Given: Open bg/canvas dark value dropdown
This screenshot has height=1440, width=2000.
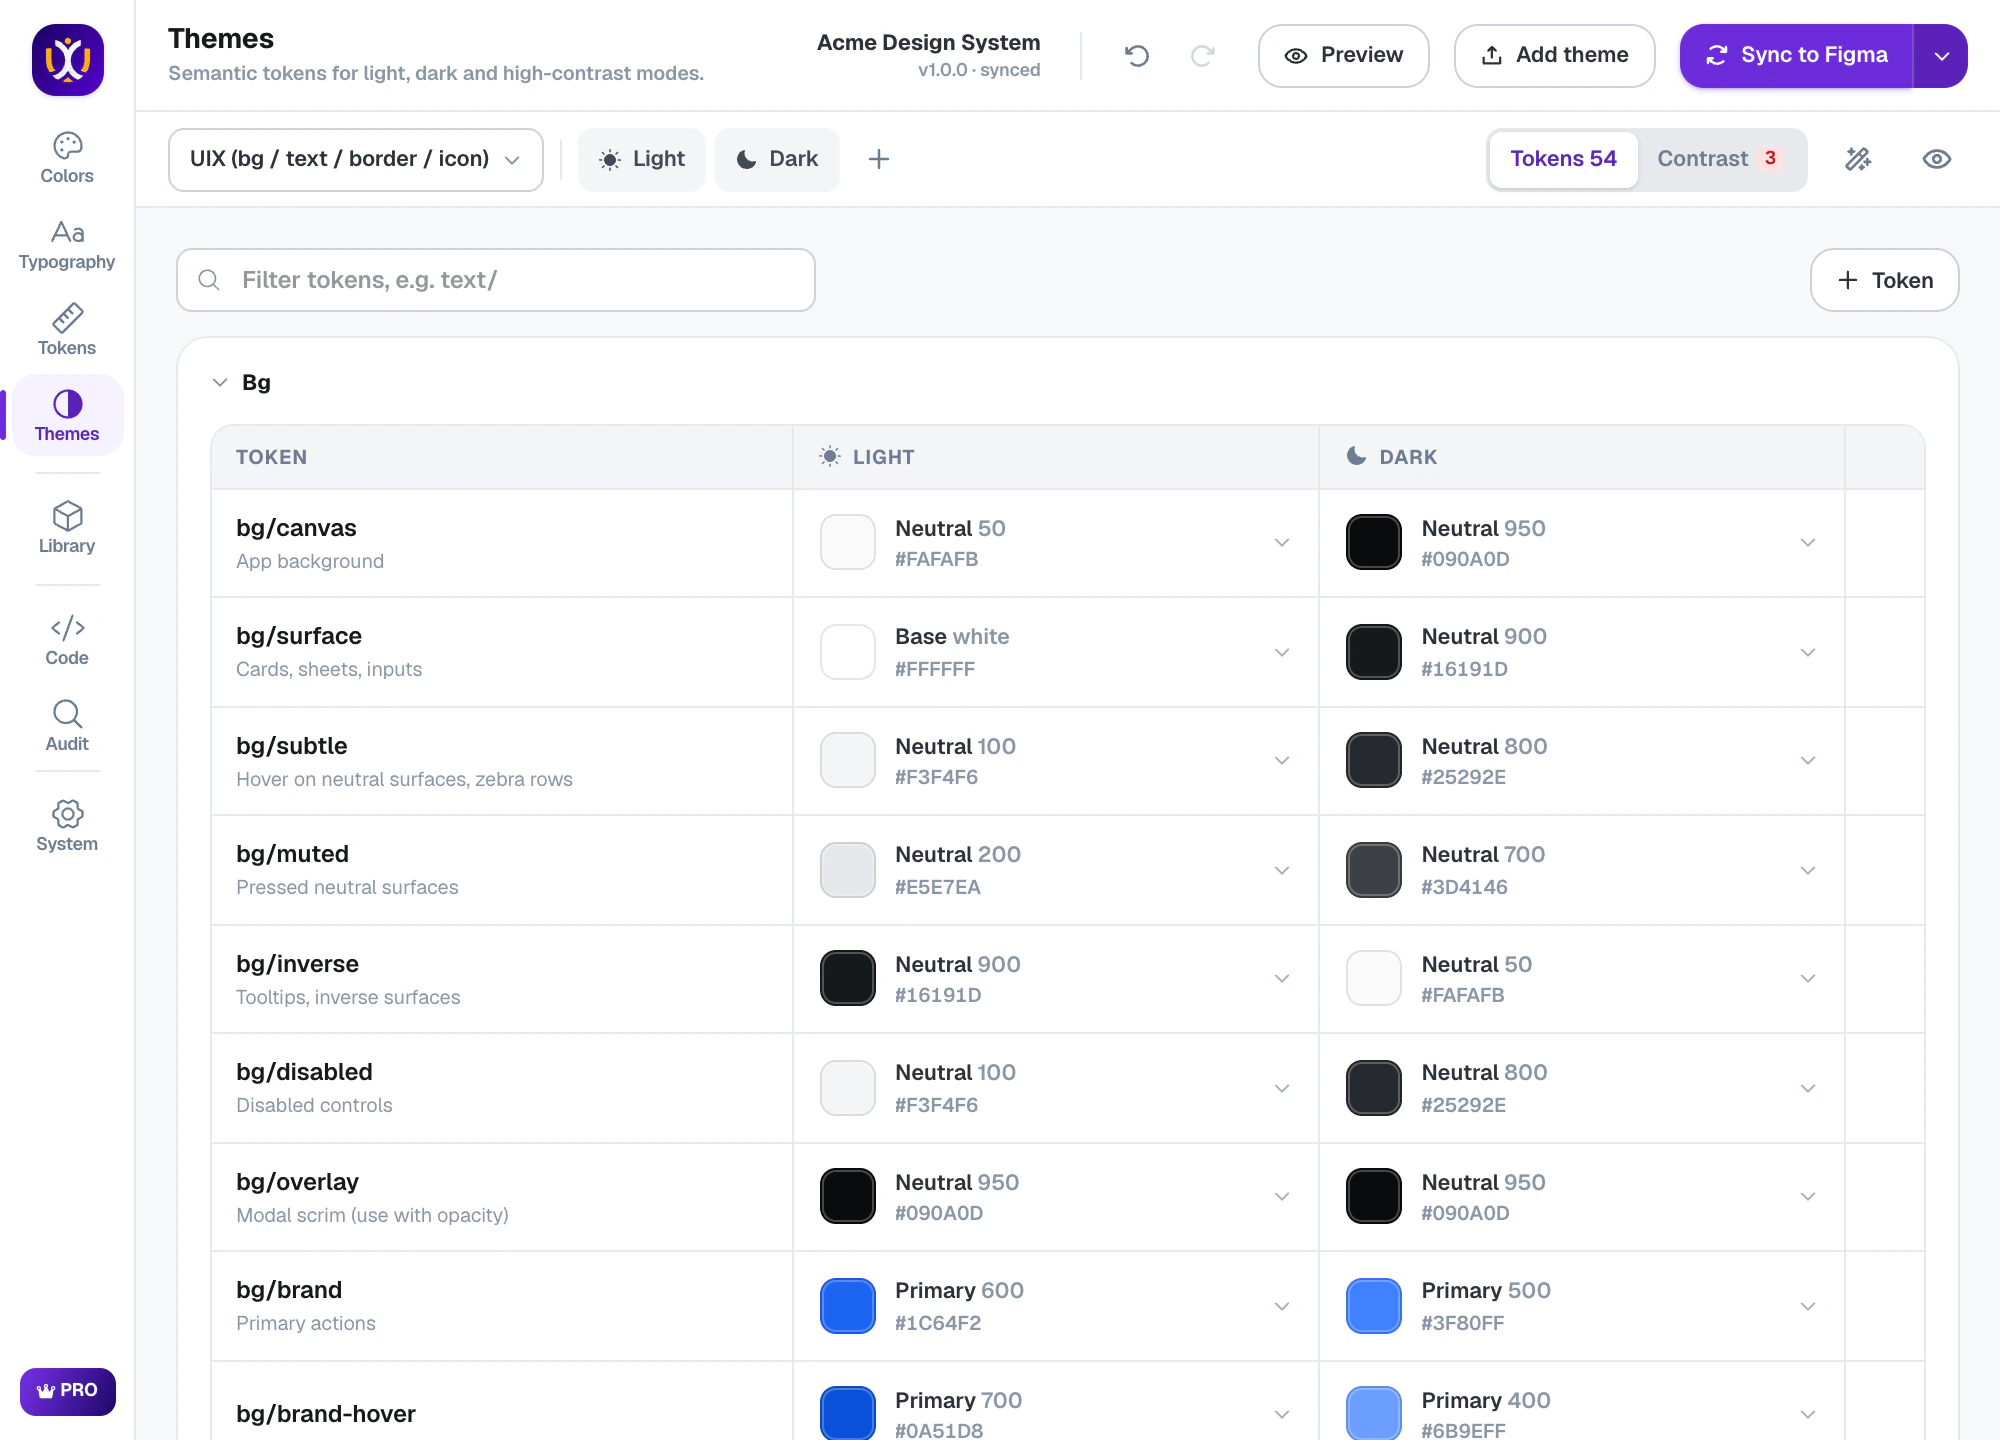Looking at the screenshot, I should point(1808,543).
